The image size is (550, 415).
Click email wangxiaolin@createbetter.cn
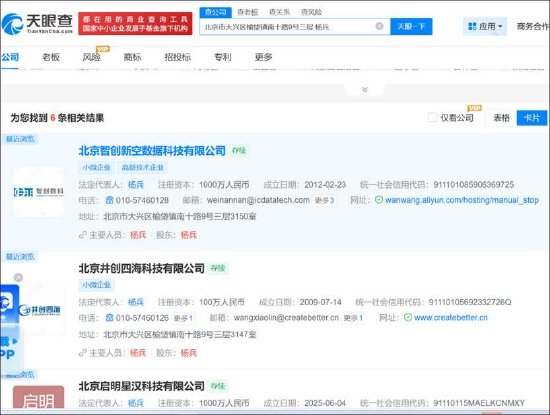pos(286,318)
